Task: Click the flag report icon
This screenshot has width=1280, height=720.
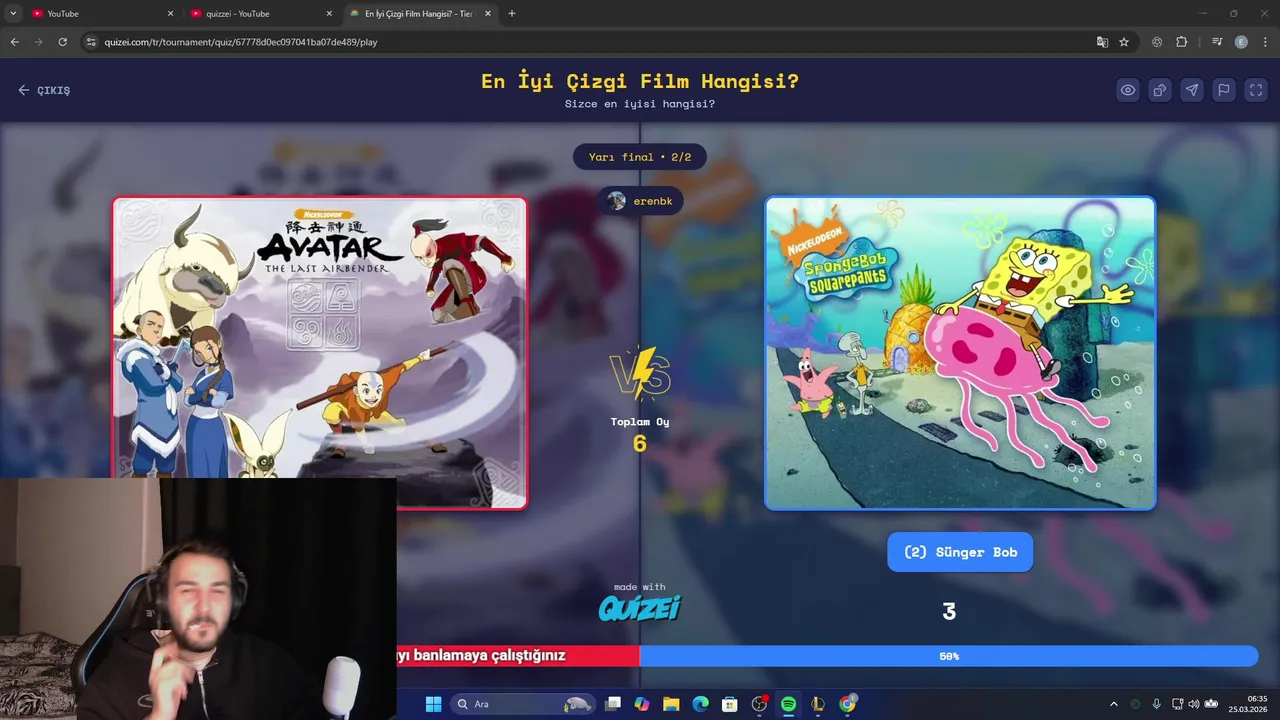Action: 1224,90
